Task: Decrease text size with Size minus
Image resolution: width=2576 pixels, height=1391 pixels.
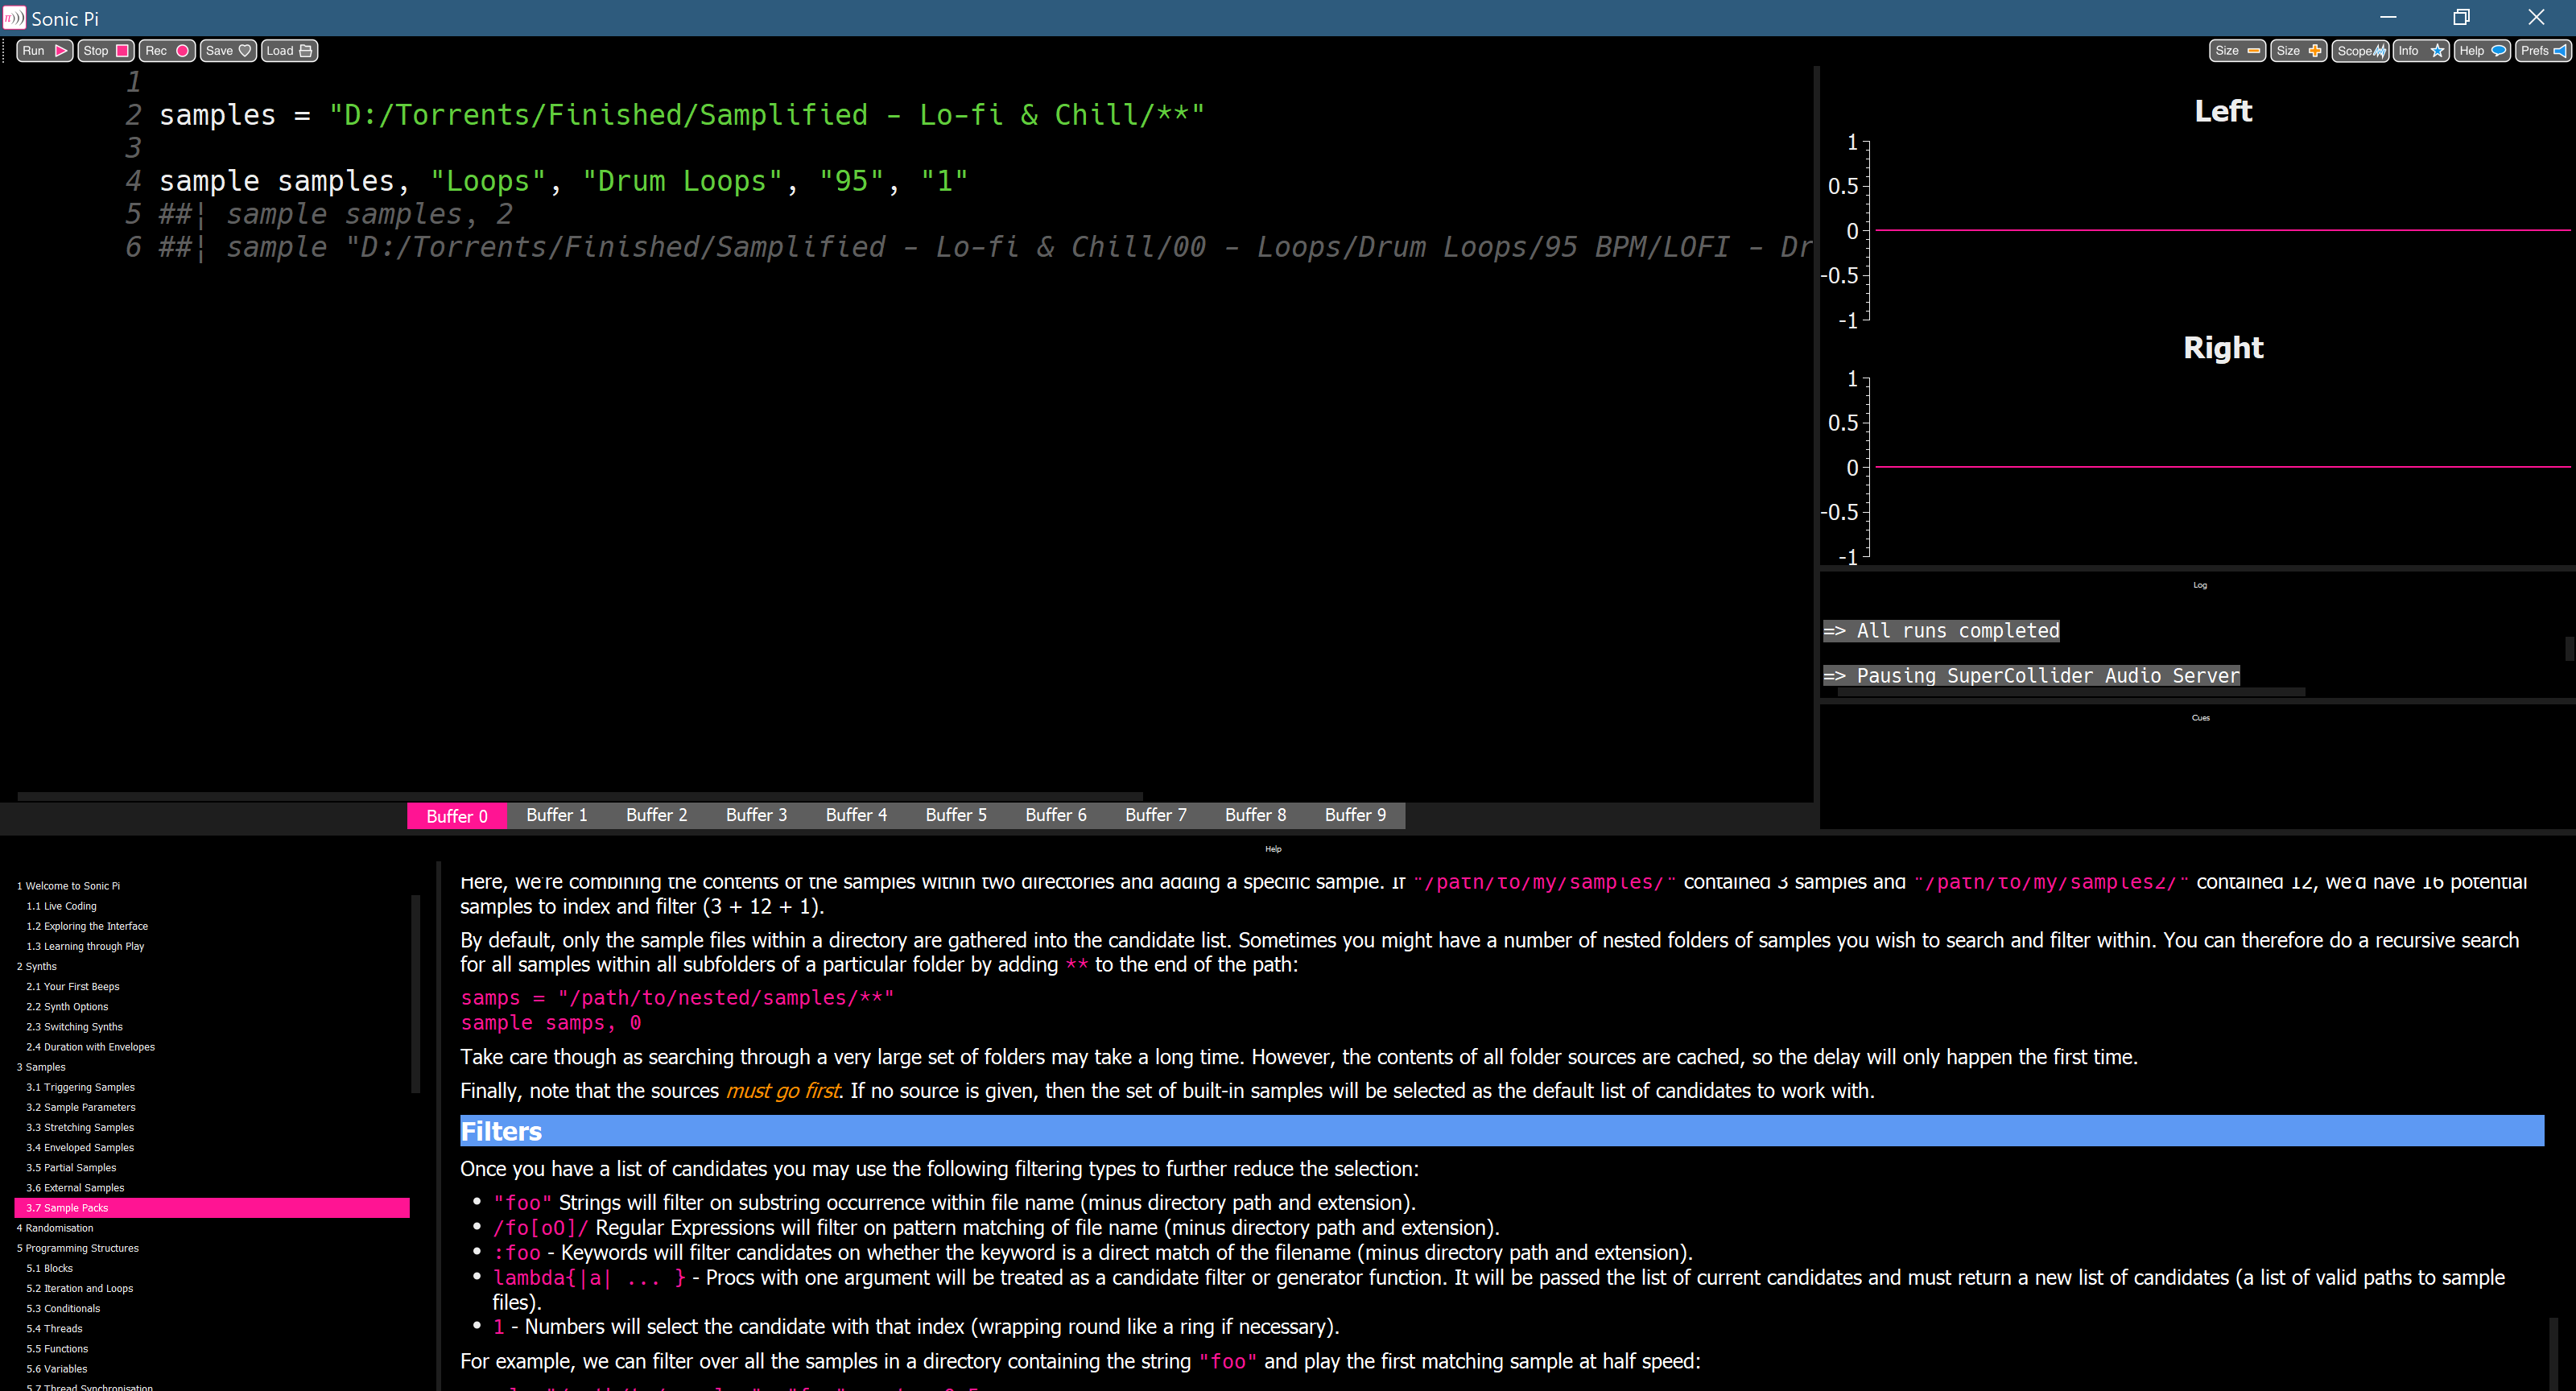Action: tap(2237, 51)
